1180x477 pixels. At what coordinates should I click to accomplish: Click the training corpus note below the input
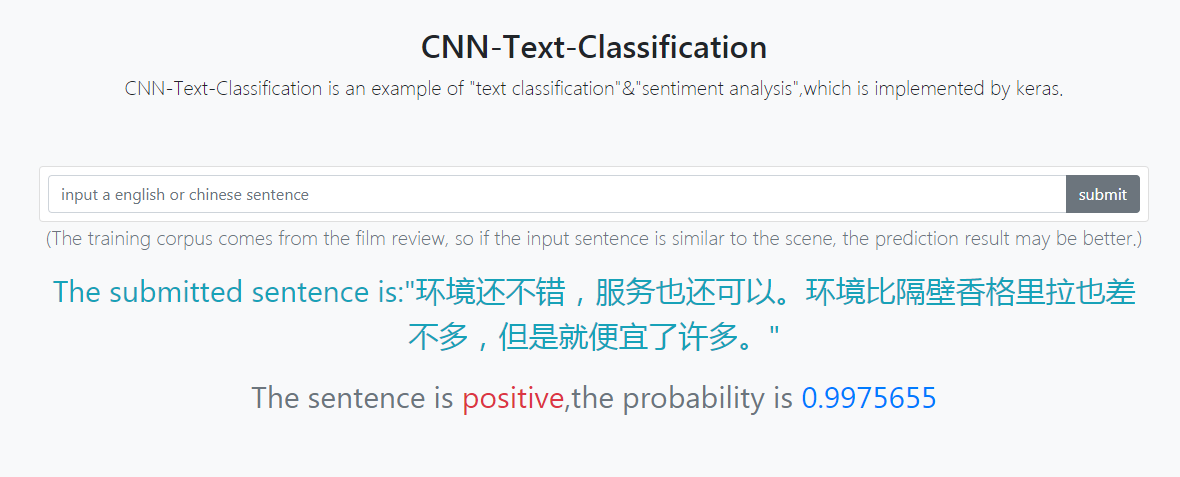594,239
